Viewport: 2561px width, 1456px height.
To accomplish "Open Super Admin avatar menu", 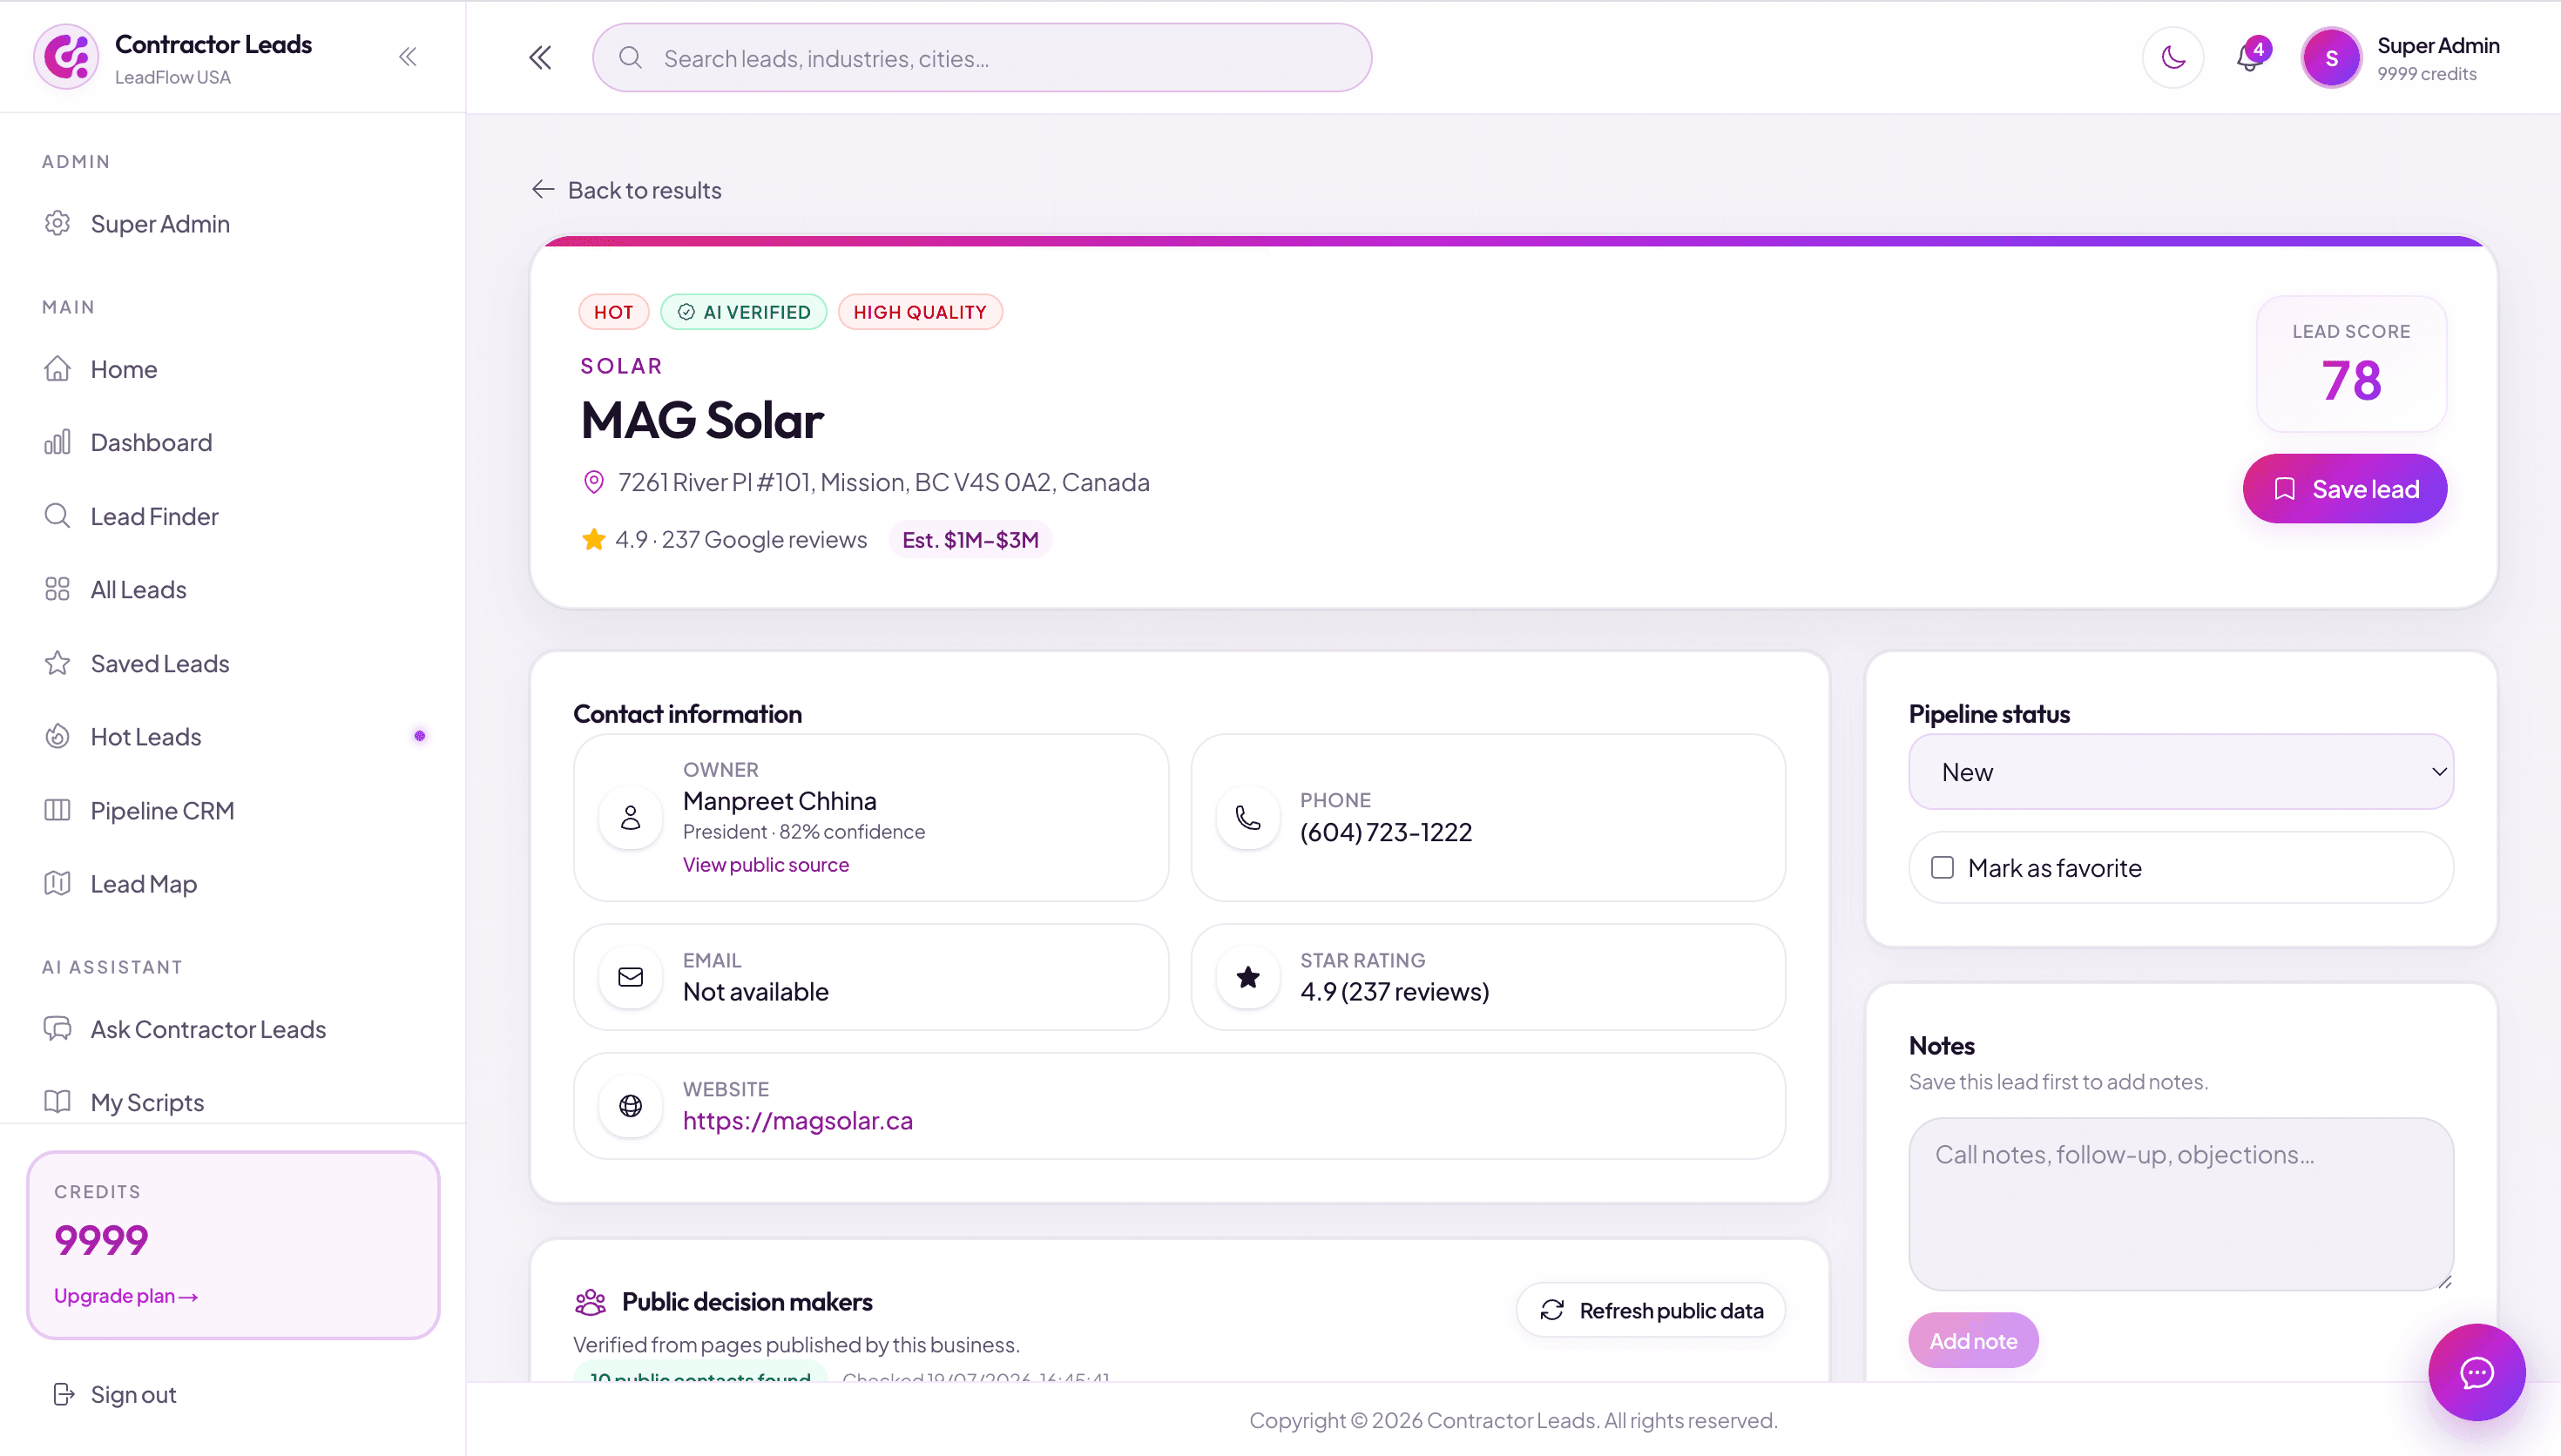I will 2331,58.
